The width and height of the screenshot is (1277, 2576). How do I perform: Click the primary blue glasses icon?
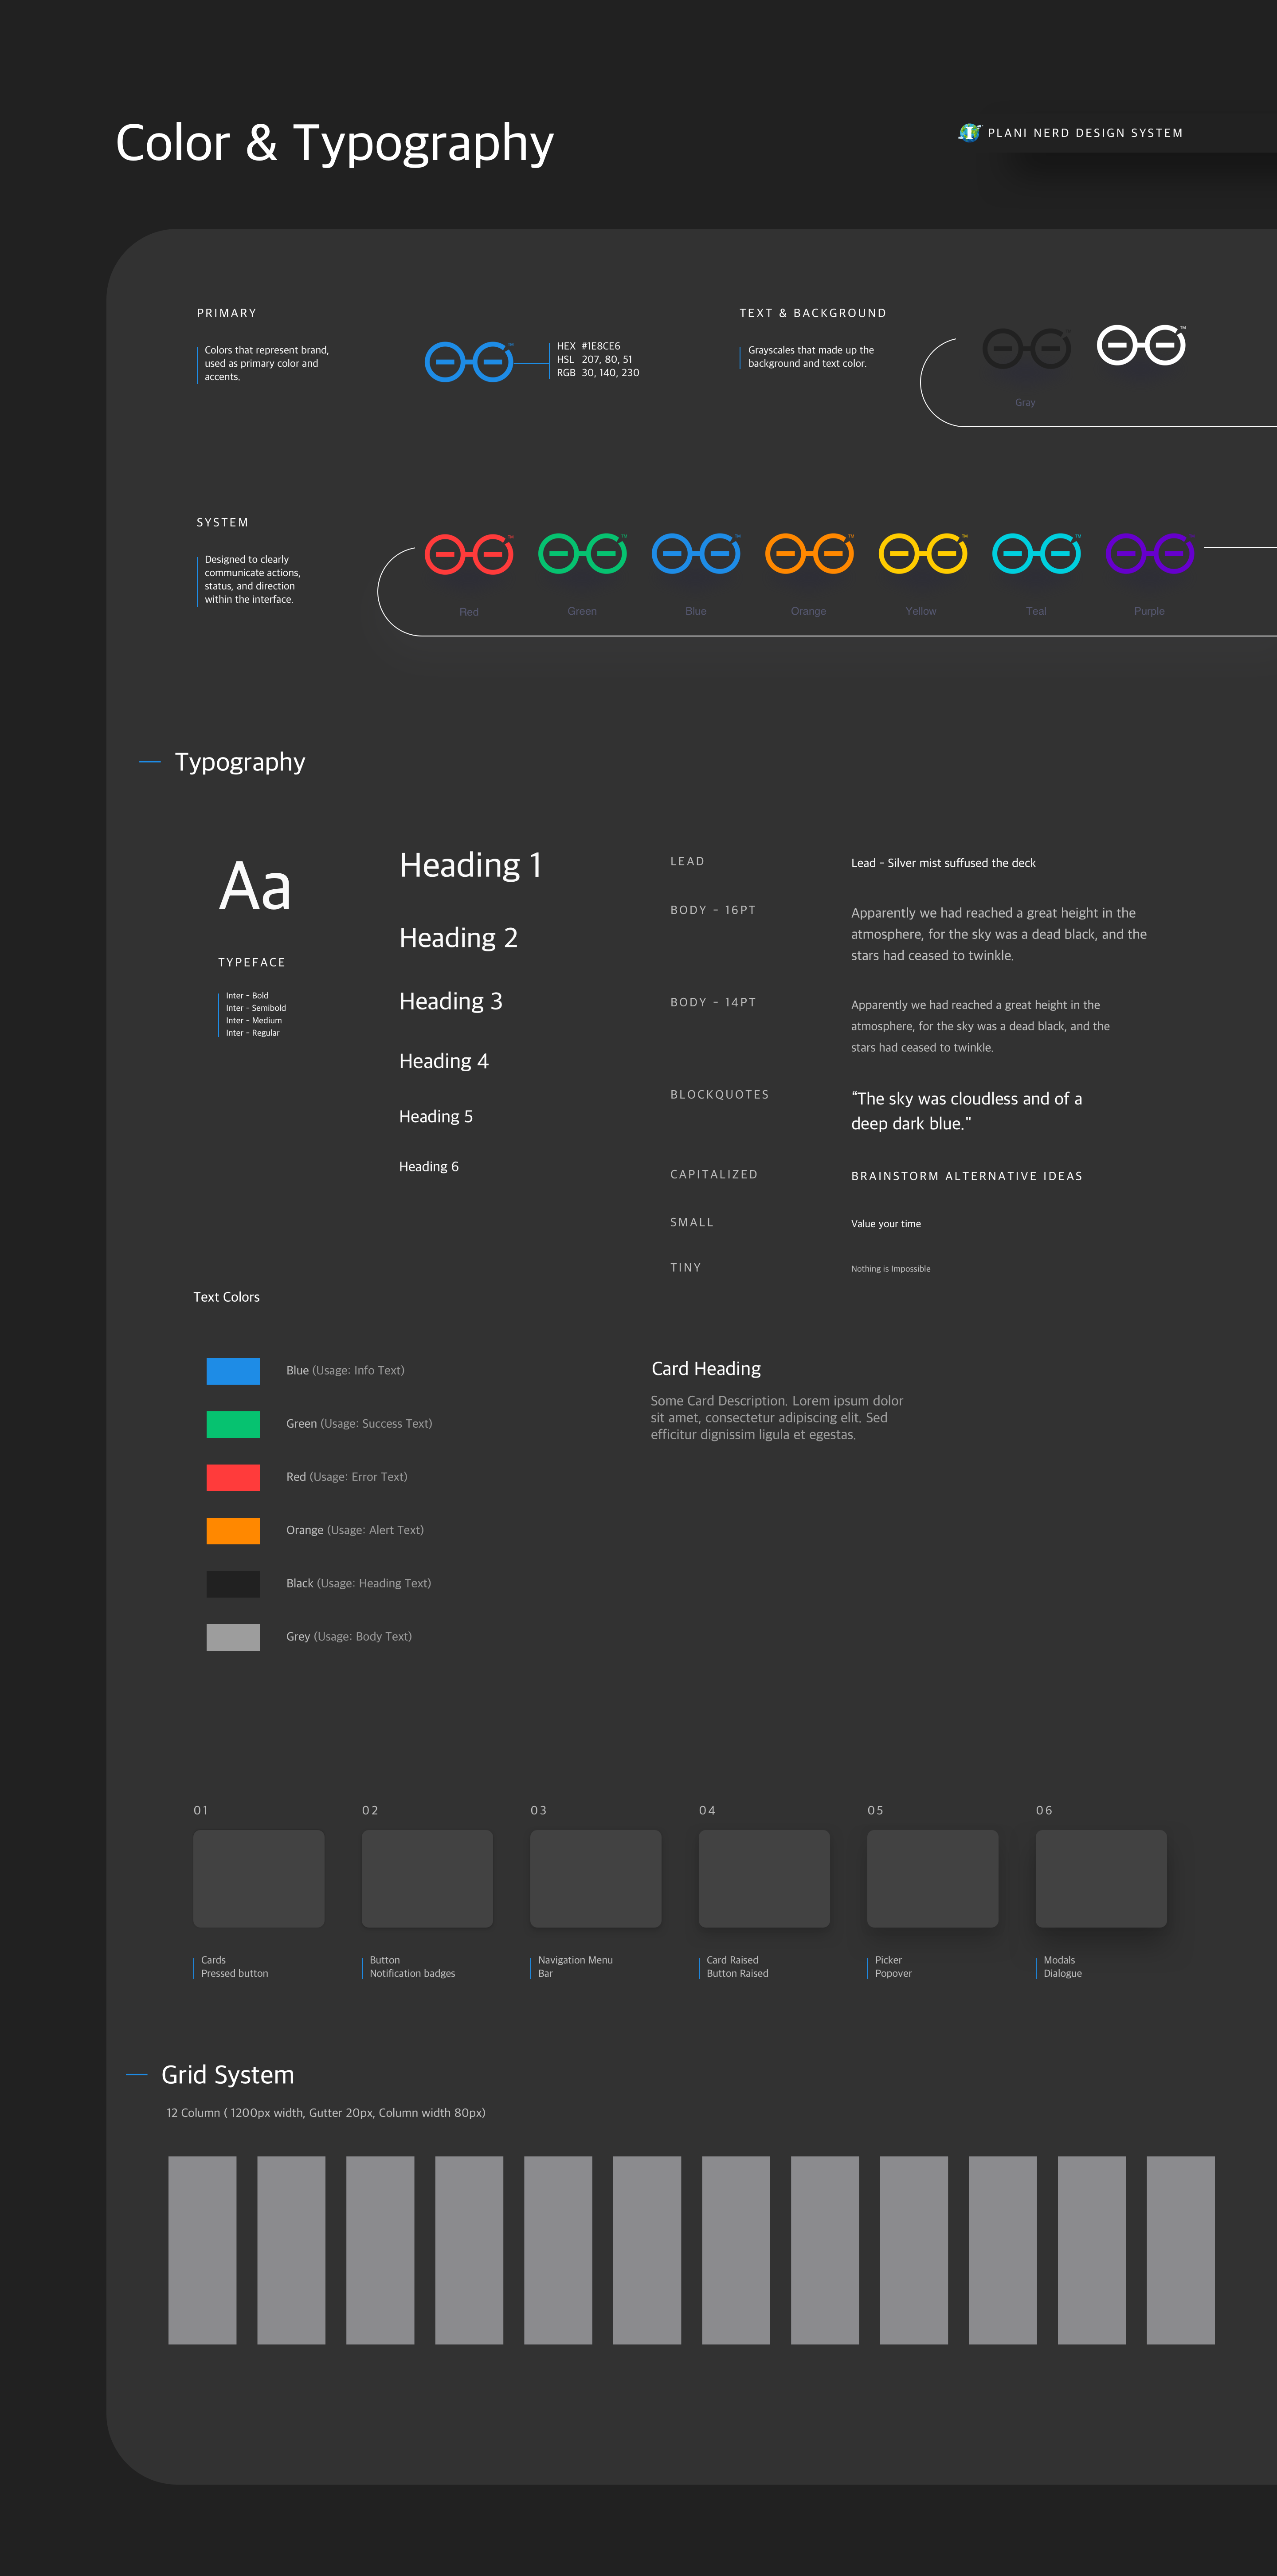pos(469,361)
